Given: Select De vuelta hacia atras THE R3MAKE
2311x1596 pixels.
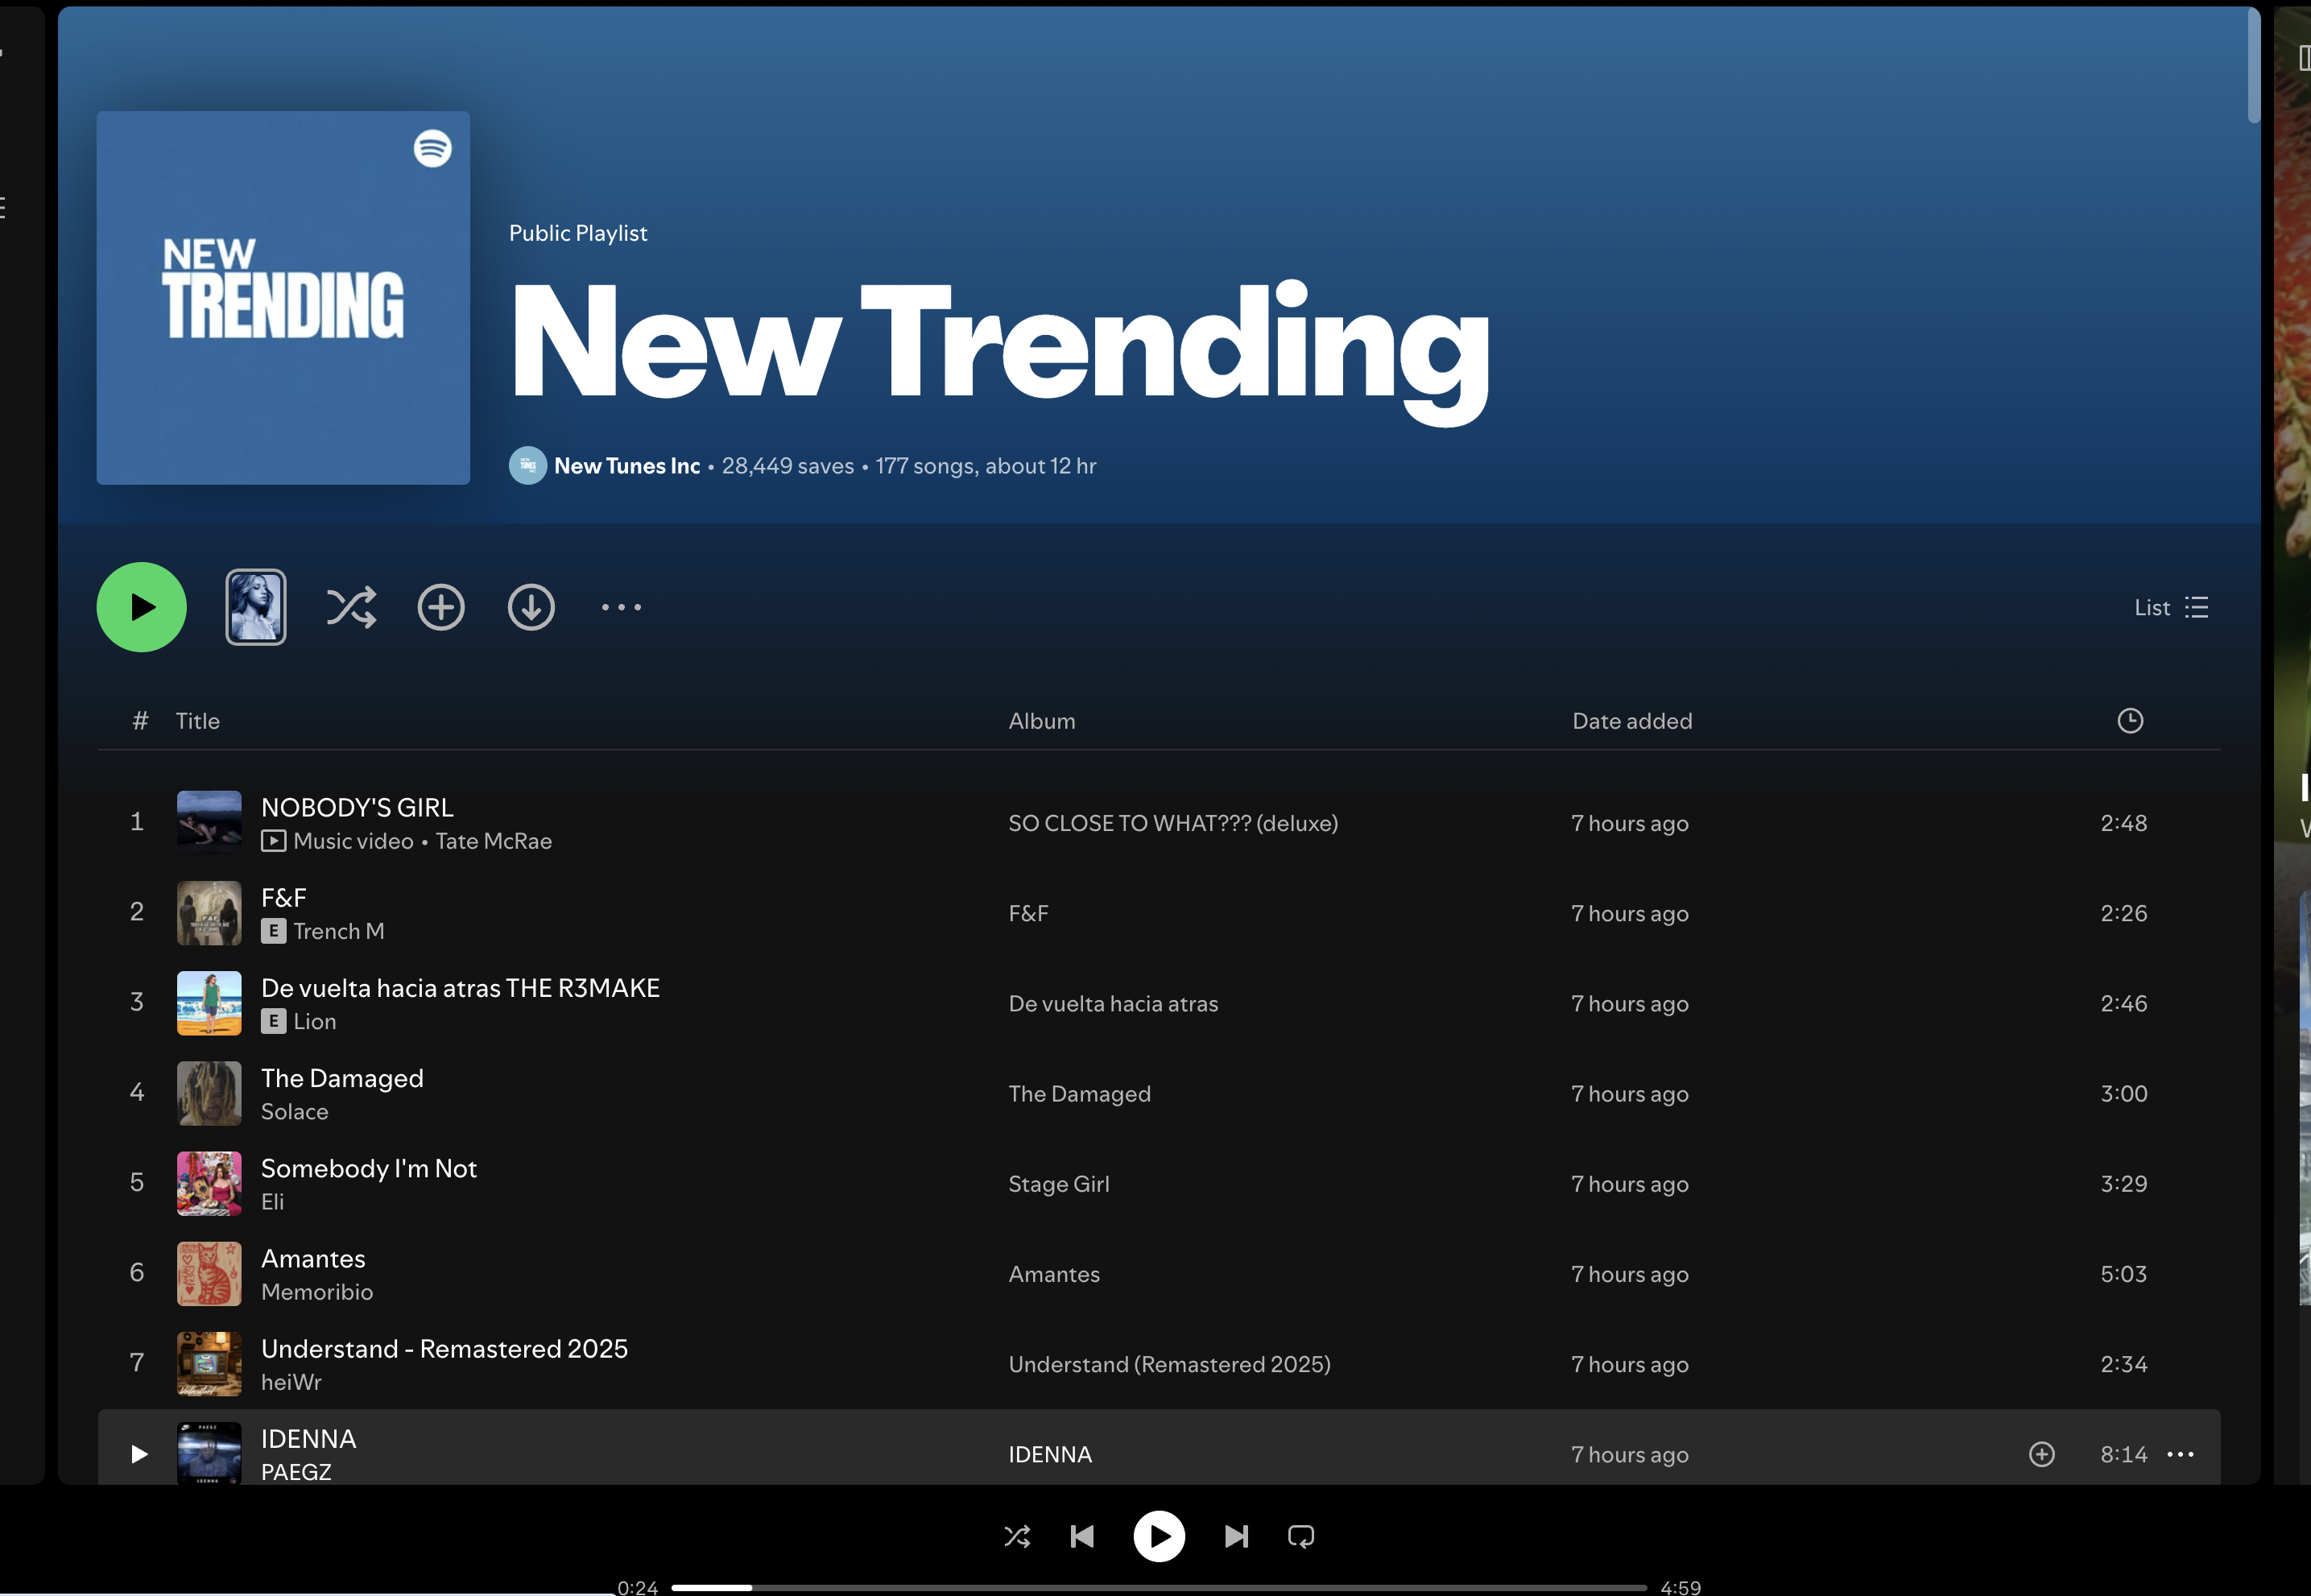Looking at the screenshot, I should point(460,988).
